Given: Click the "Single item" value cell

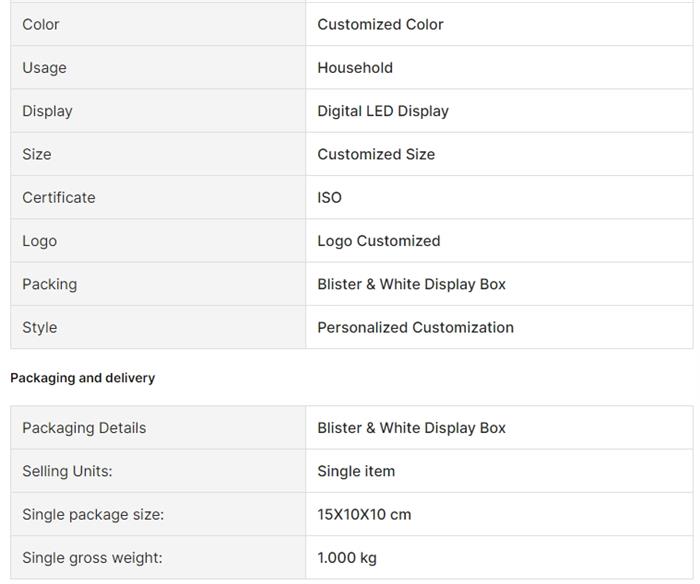Looking at the screenshot, I should point(356,471).
